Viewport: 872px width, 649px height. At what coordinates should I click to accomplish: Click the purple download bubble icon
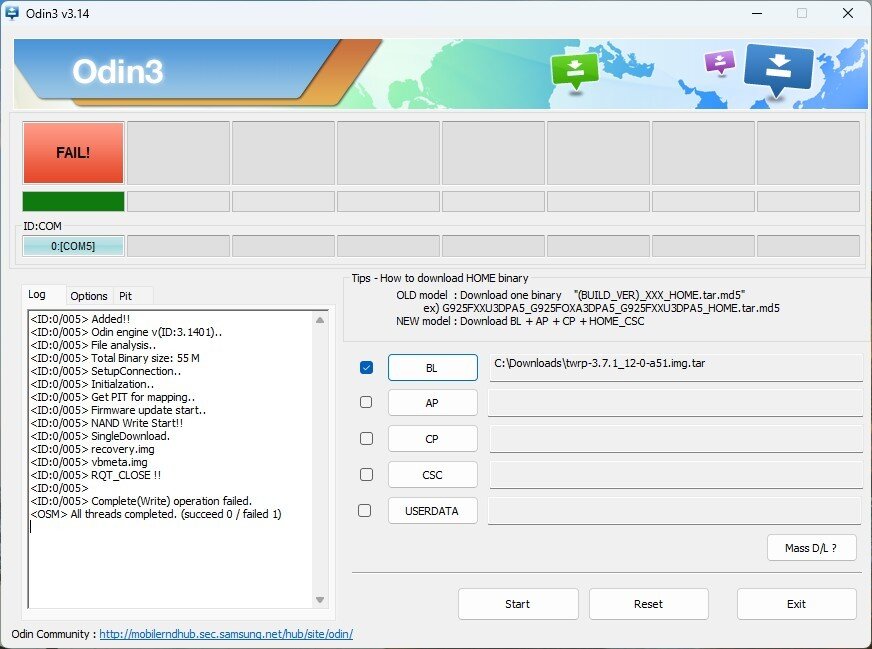coord(719,63)
